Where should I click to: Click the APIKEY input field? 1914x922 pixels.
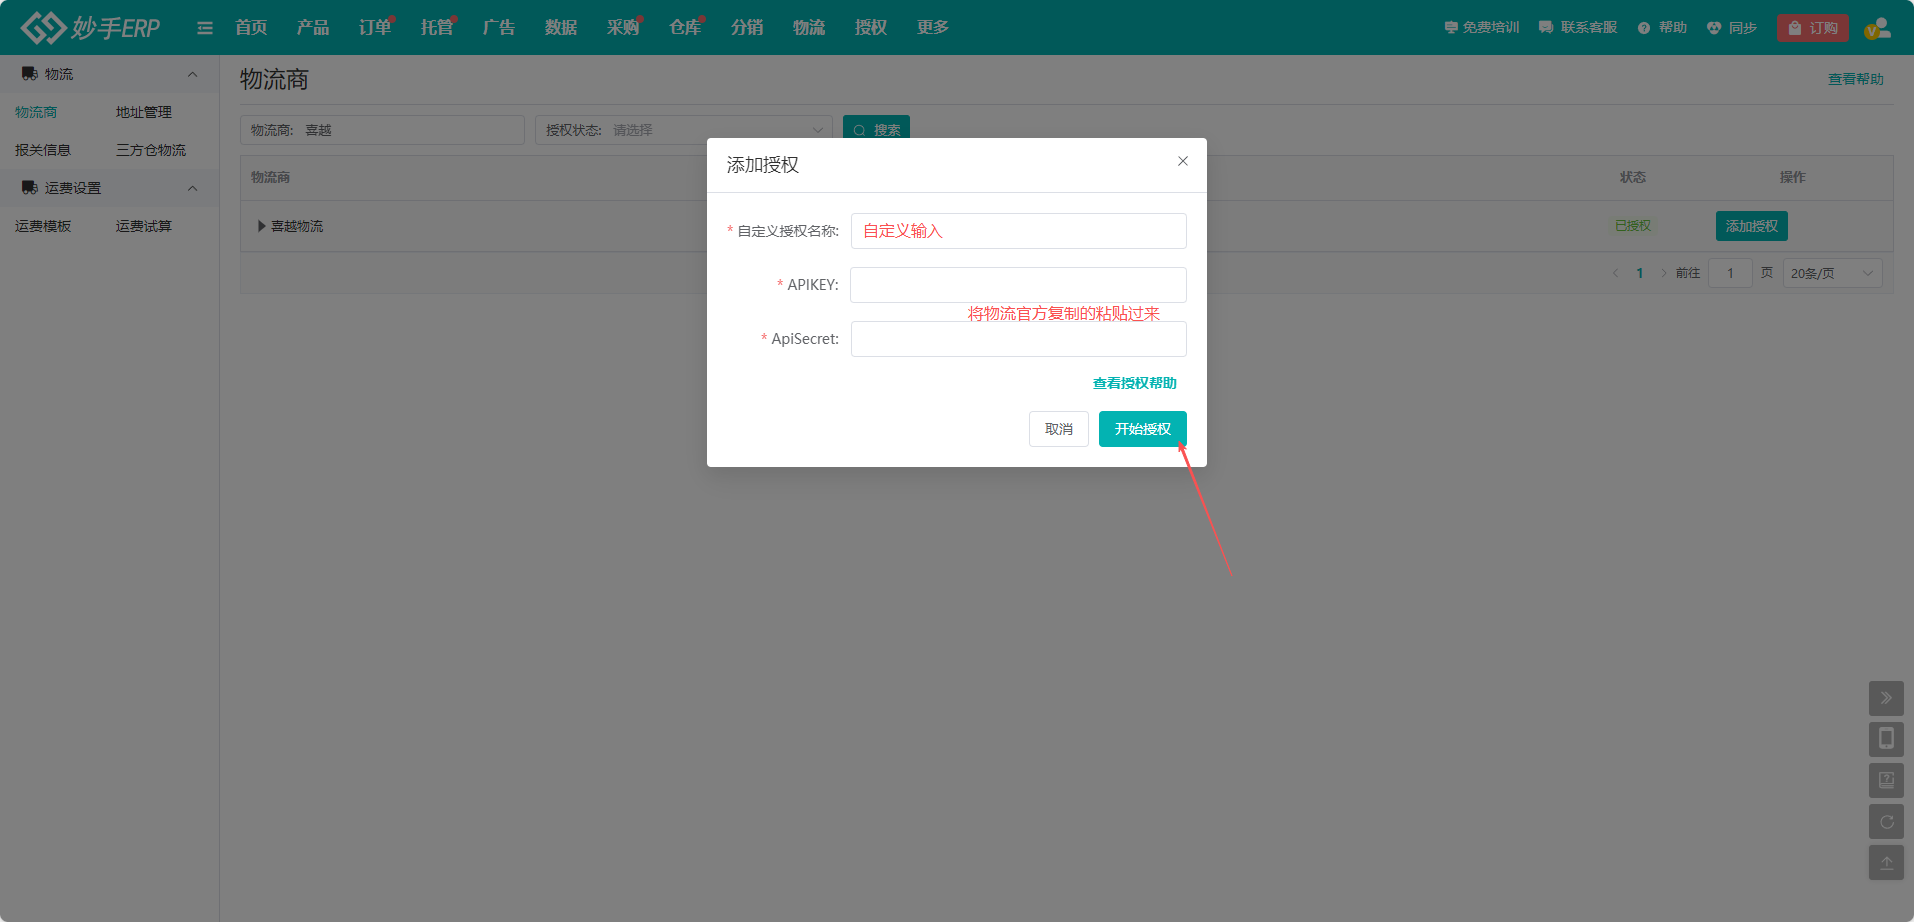[x=1019, y=285]
